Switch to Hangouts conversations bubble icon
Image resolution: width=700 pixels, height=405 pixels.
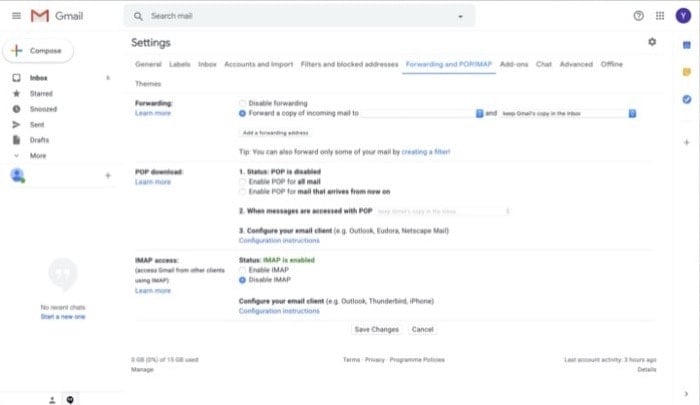(70, 400)
